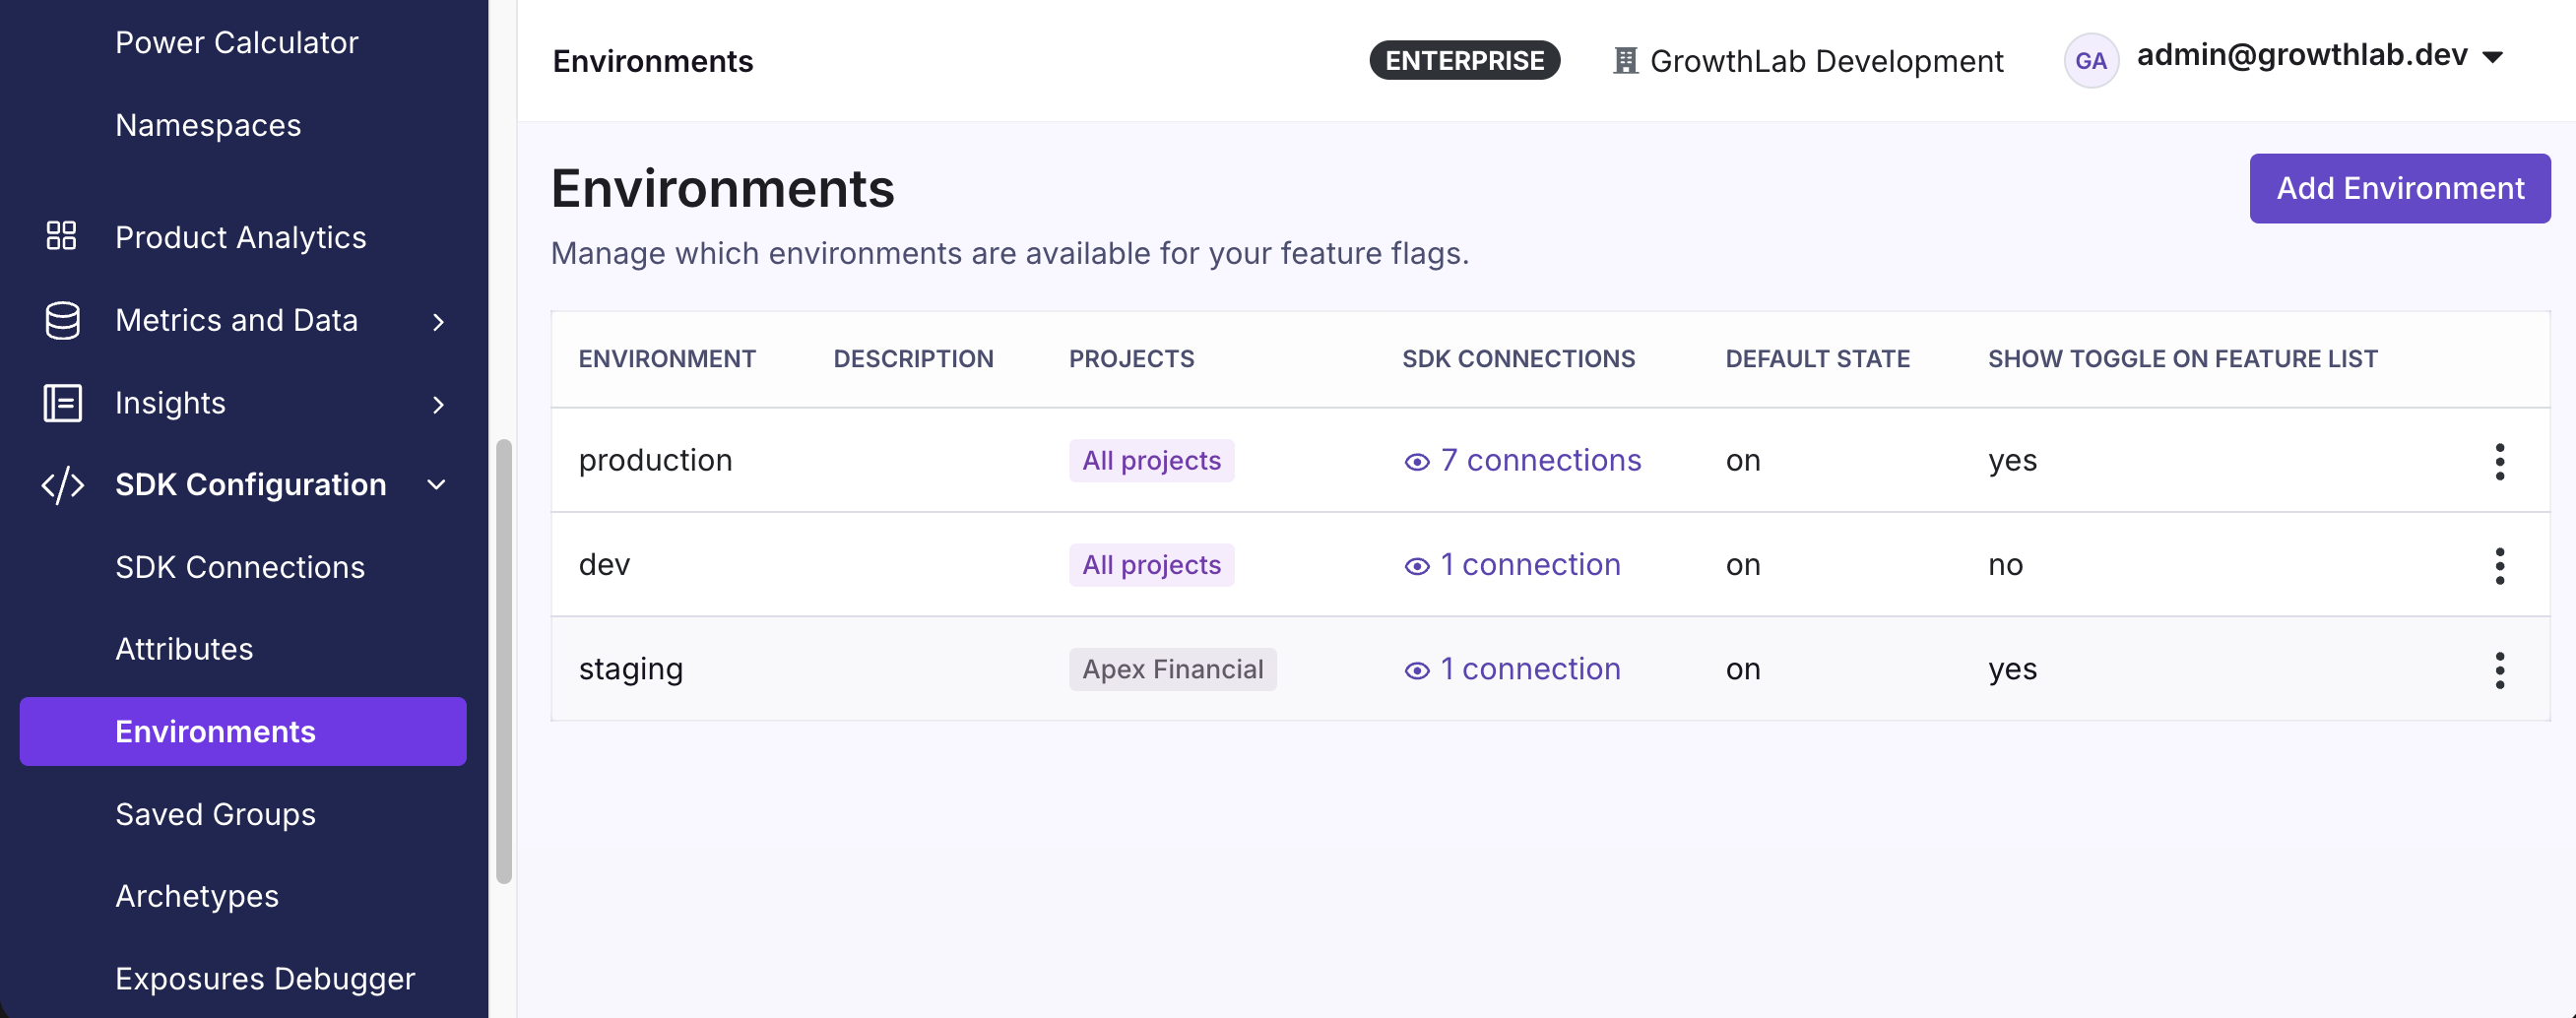The width and height of the screenshot is (2576, 1018).
Task: Expand the Metrics and Data chevron
Action: tap(438, 321)
